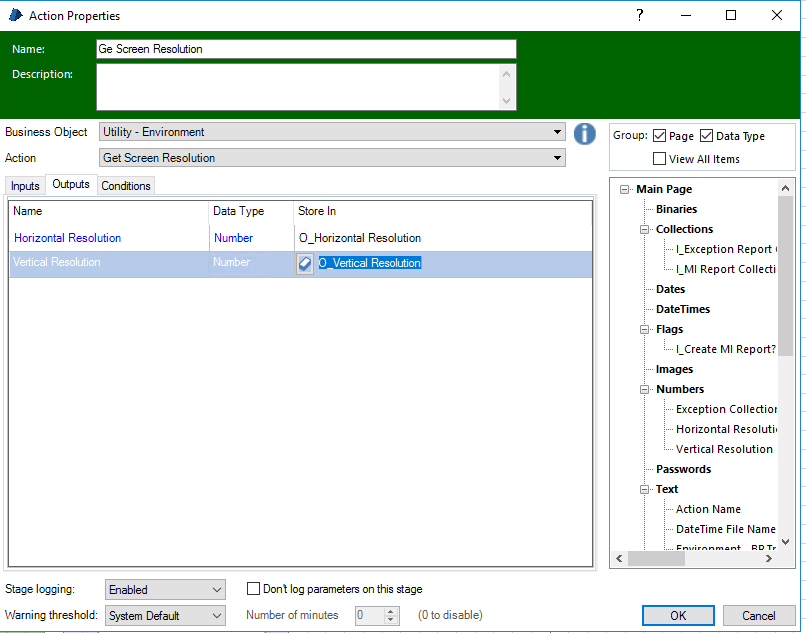Click the Blue Prism title bar icon

coord(14,15)
